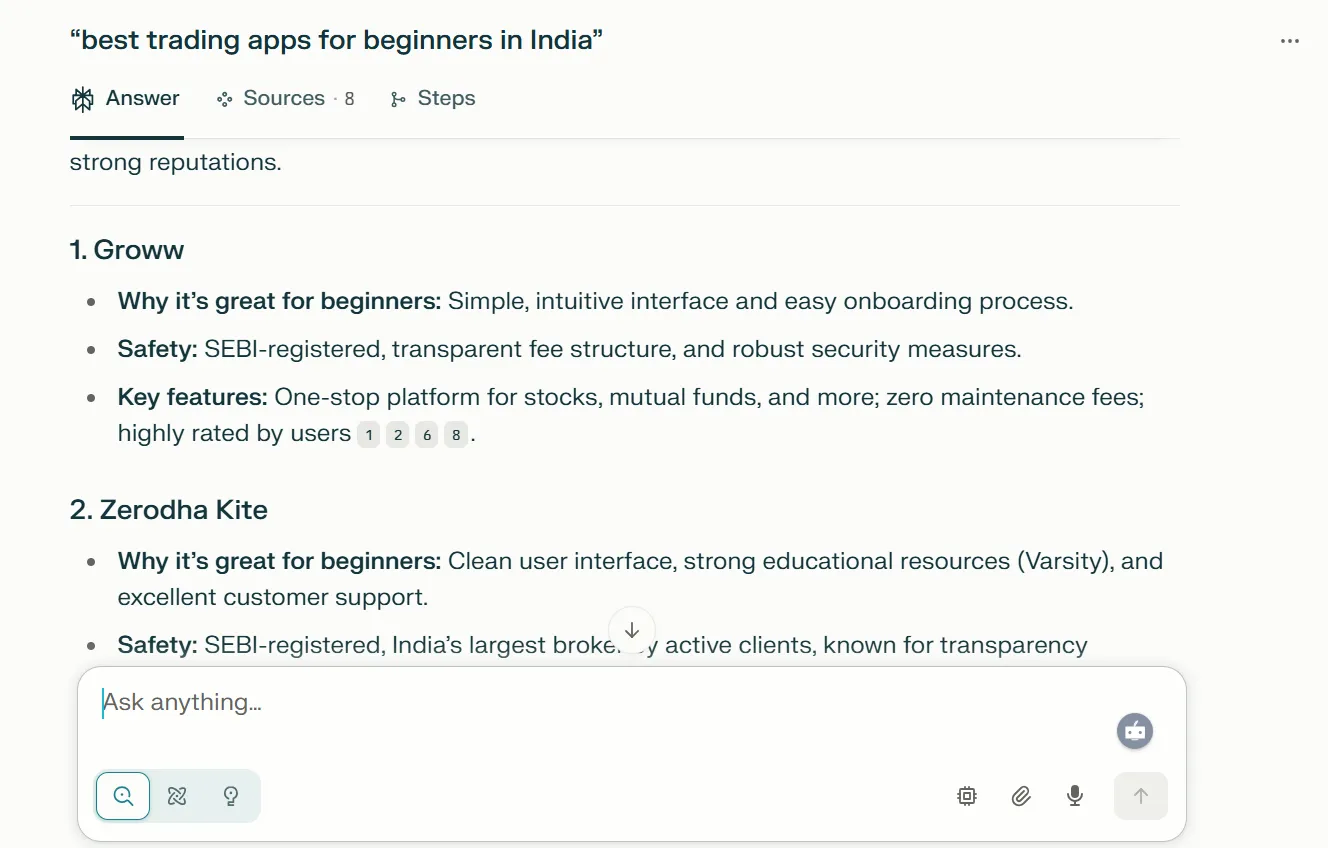Screen dimensions: 1328x848
Task: Attach a file with the paperclip icon
Action: tap(1021, 796)
